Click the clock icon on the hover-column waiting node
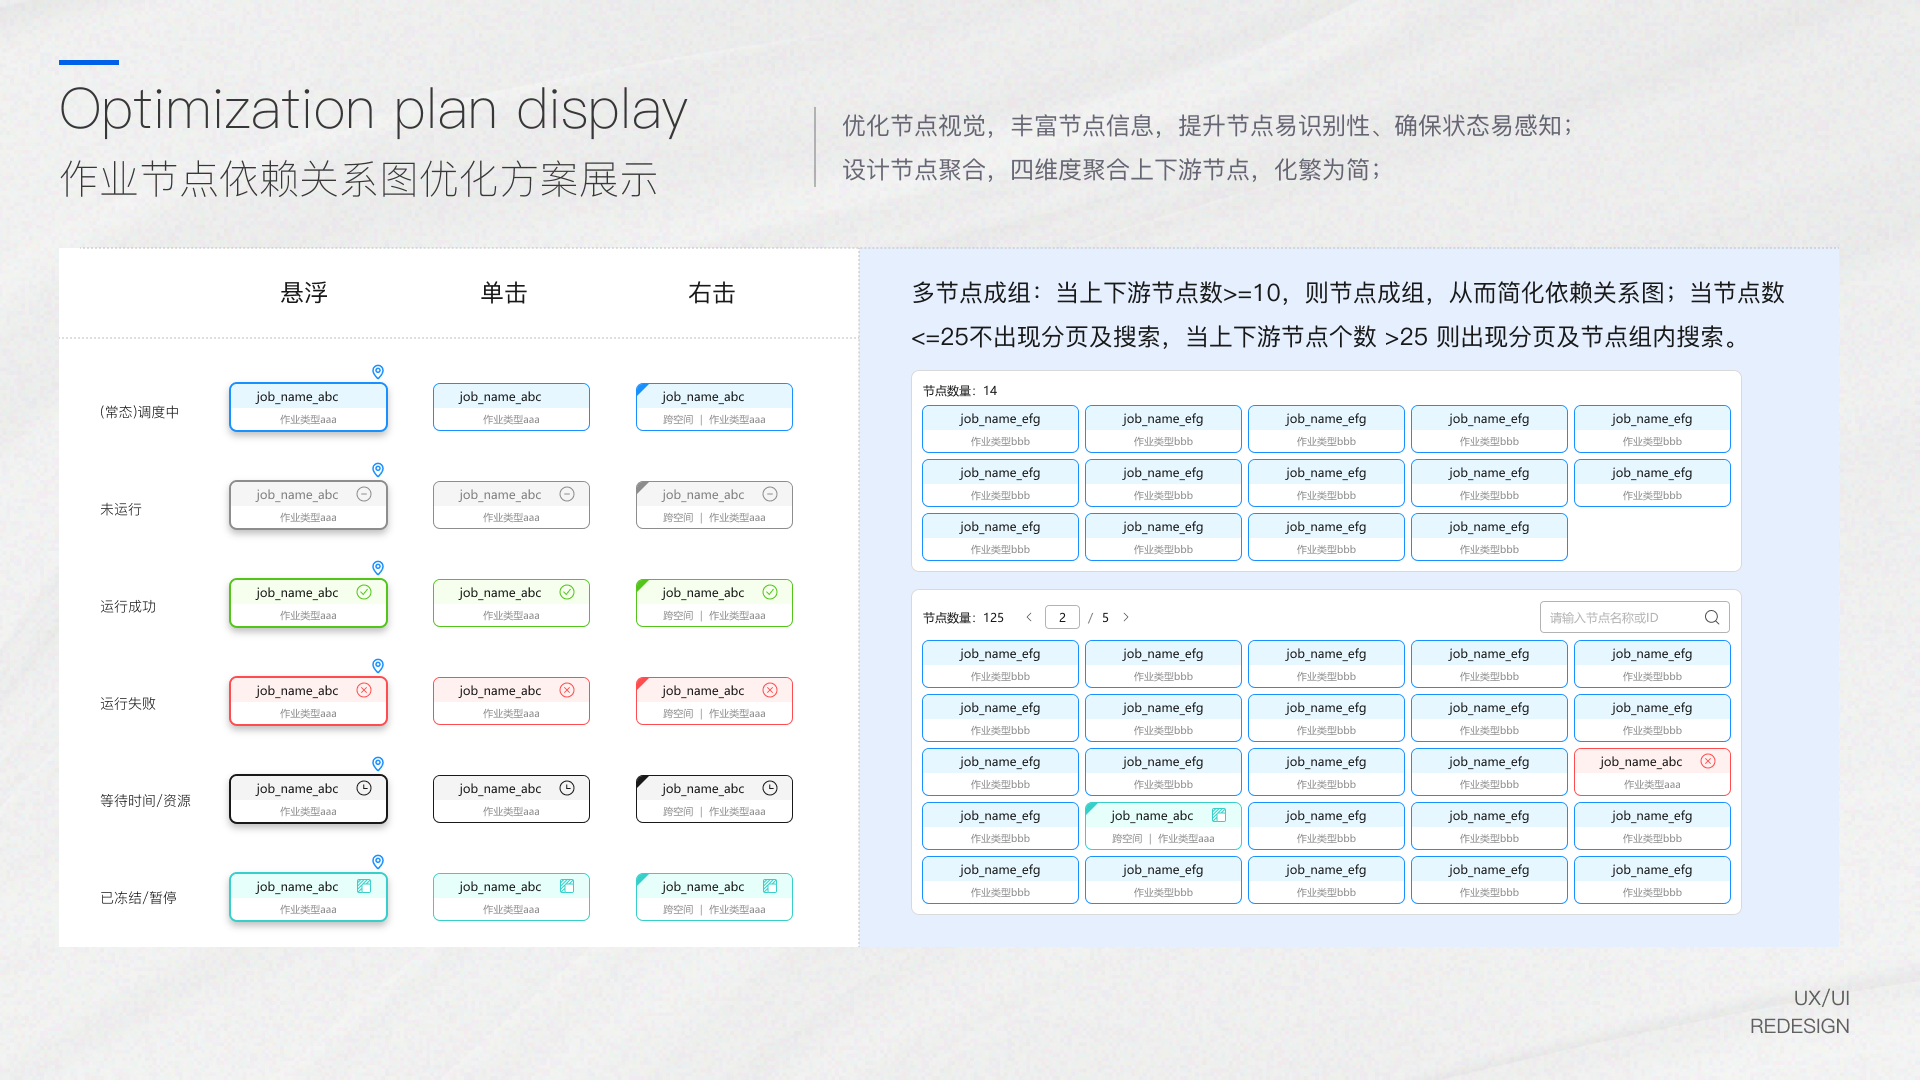The height and width of the screenshot is (1080, 1920). (364, 788)
